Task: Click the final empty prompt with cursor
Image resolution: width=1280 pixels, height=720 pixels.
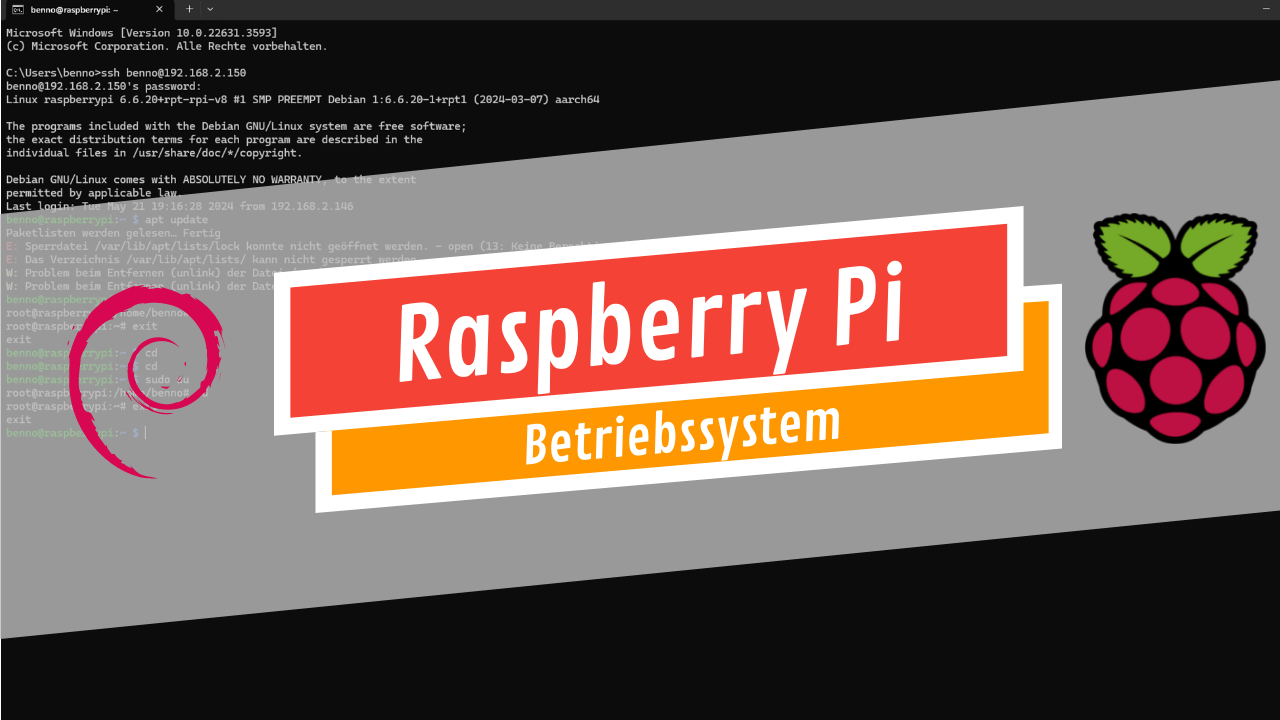Action: pyautogui.click(x=76, y=433)
